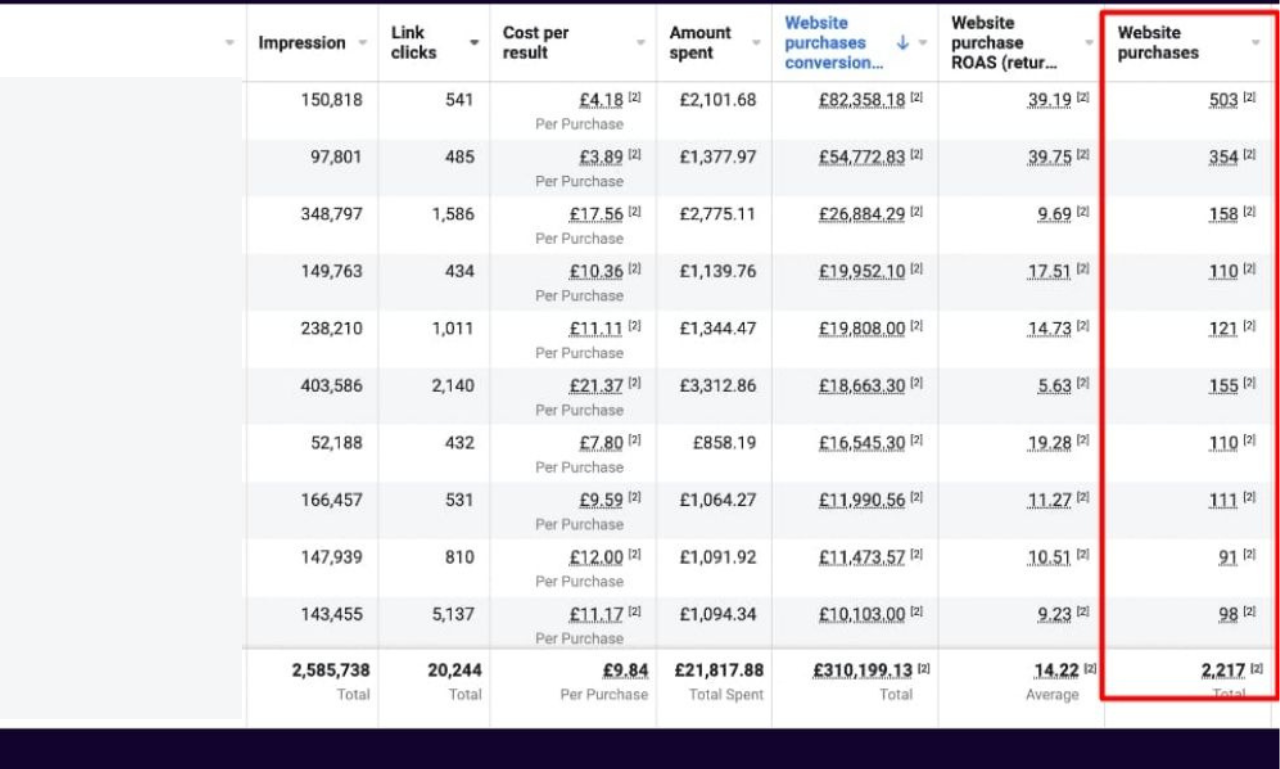Click the £17.56 cost per purchase value

coord(596,214)
